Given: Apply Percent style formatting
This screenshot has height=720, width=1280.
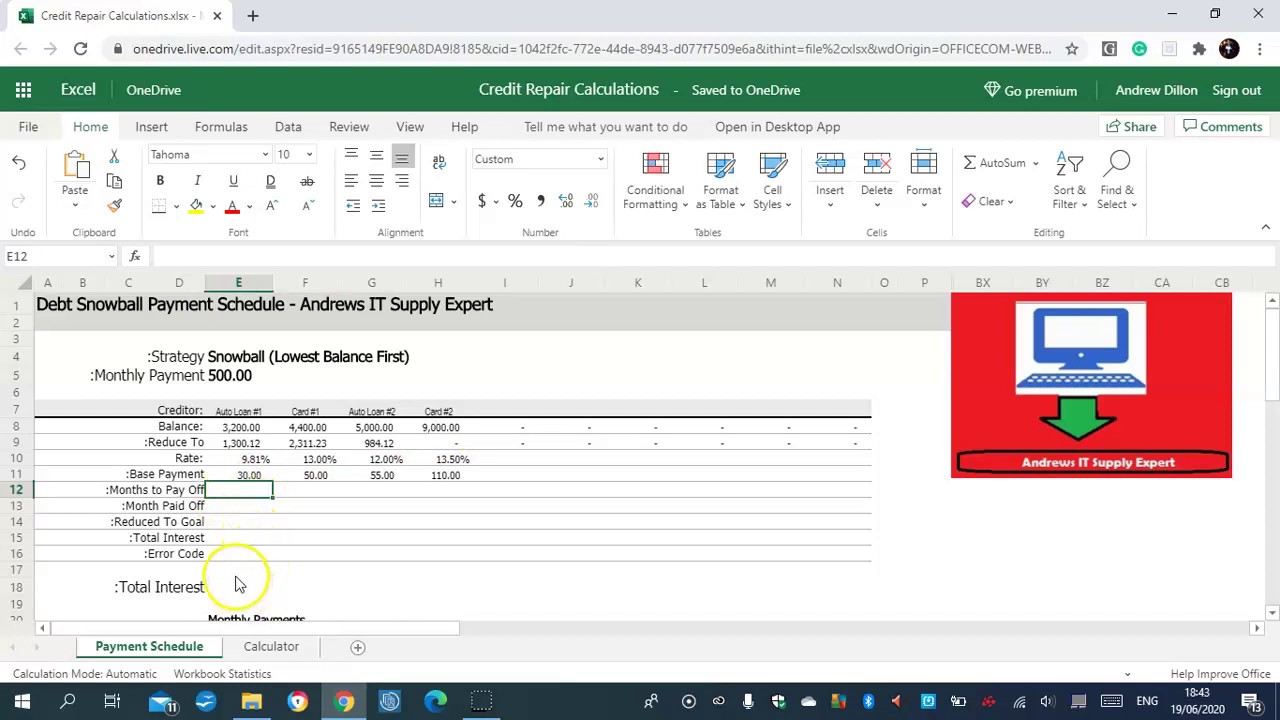Looking at the screenshot, I should click(x=515, y=201).
